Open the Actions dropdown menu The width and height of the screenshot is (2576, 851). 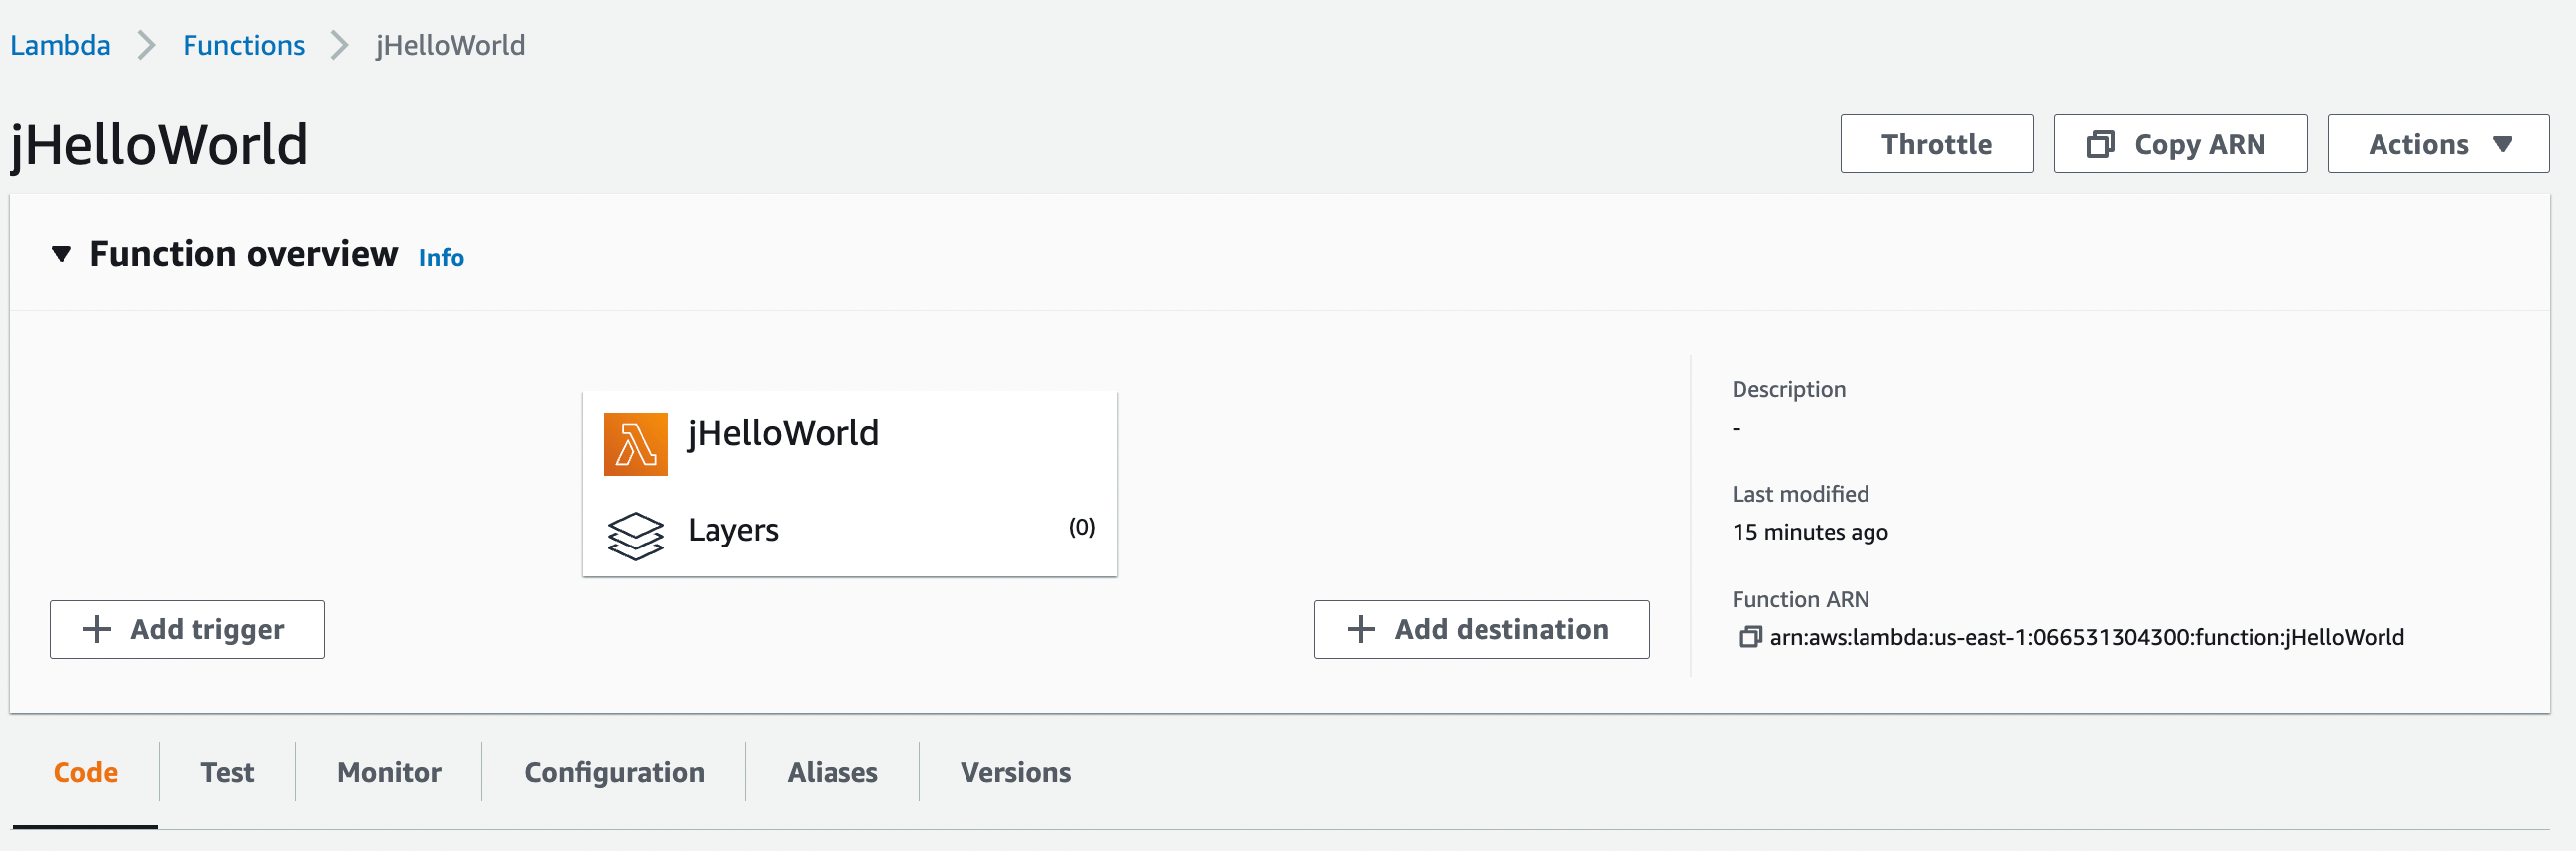click(2437, 144)
